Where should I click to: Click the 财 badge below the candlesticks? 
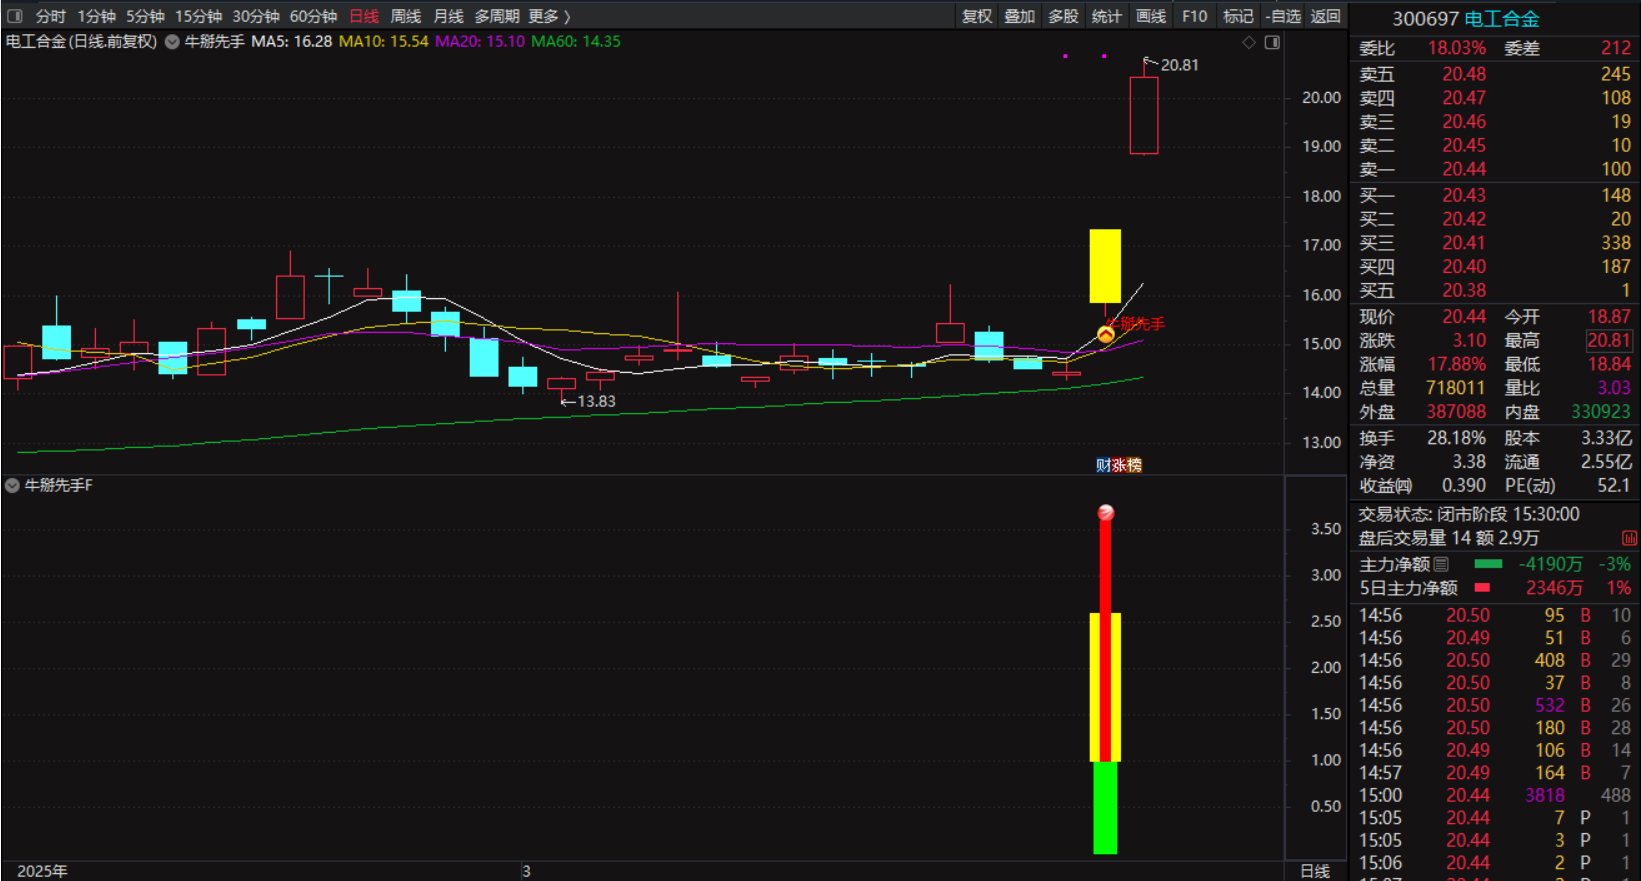pos(1103,465)
